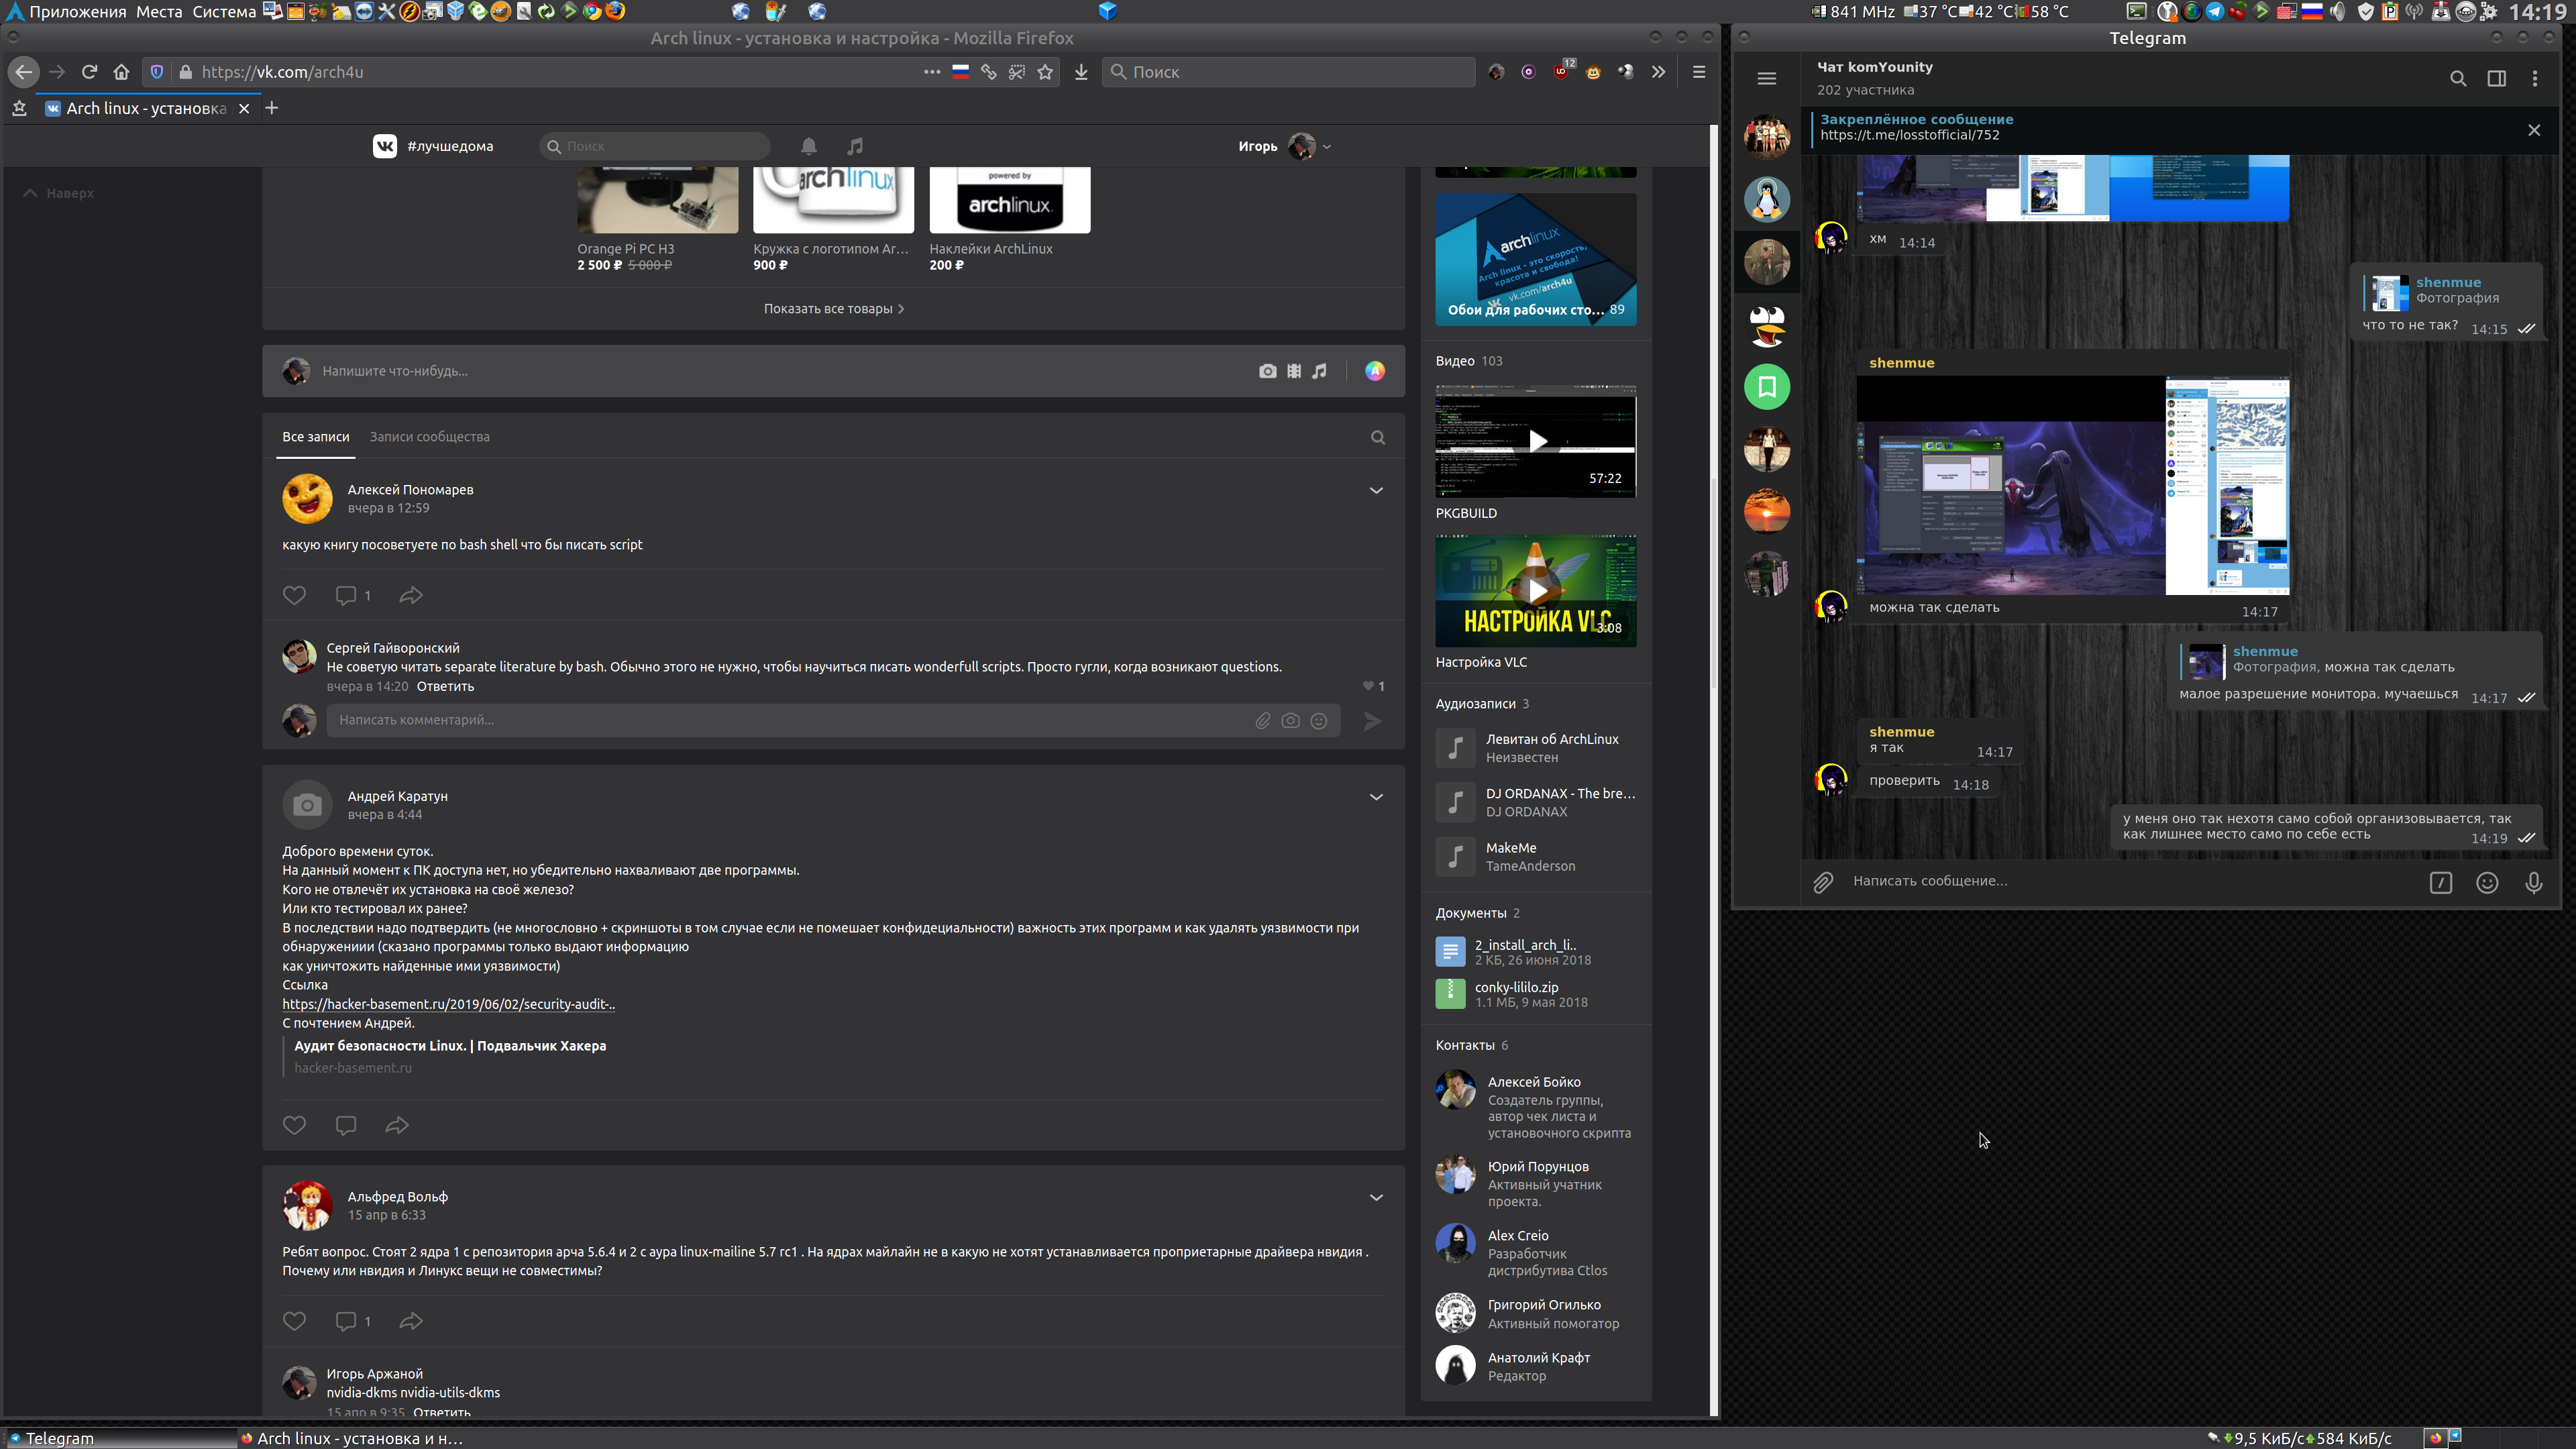Open VK notifications bell
The image size is (2576, 1449).
[809, 146]
